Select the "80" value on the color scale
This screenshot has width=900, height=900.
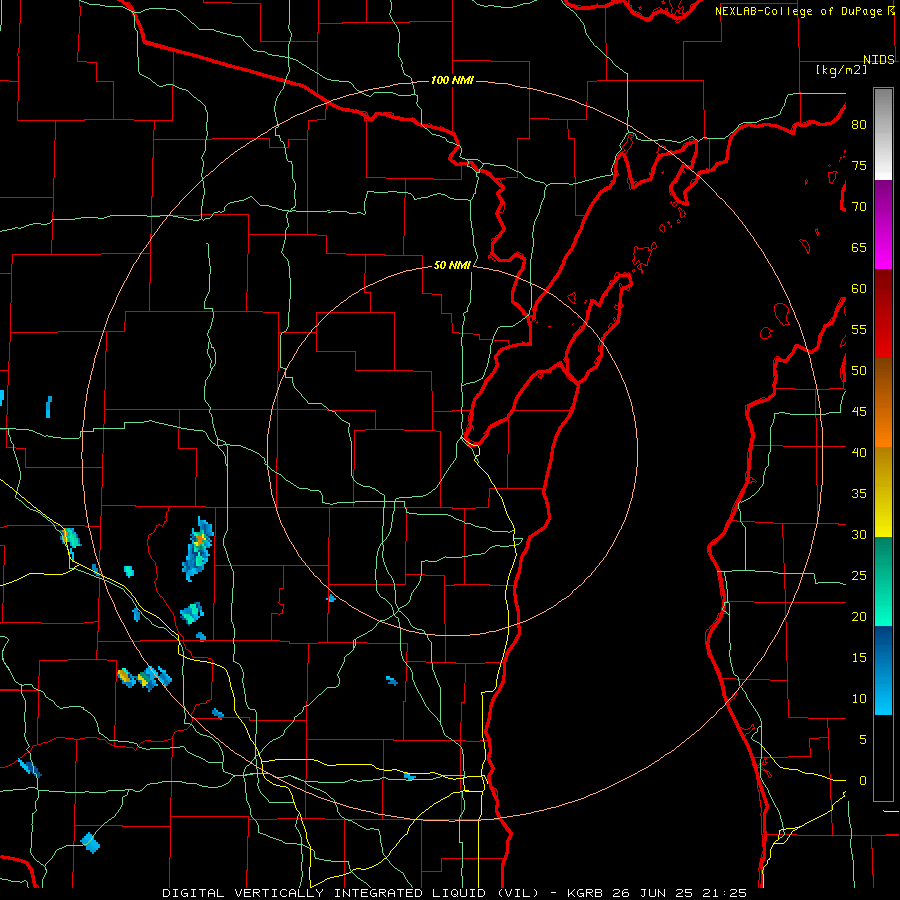coord(859,125)
